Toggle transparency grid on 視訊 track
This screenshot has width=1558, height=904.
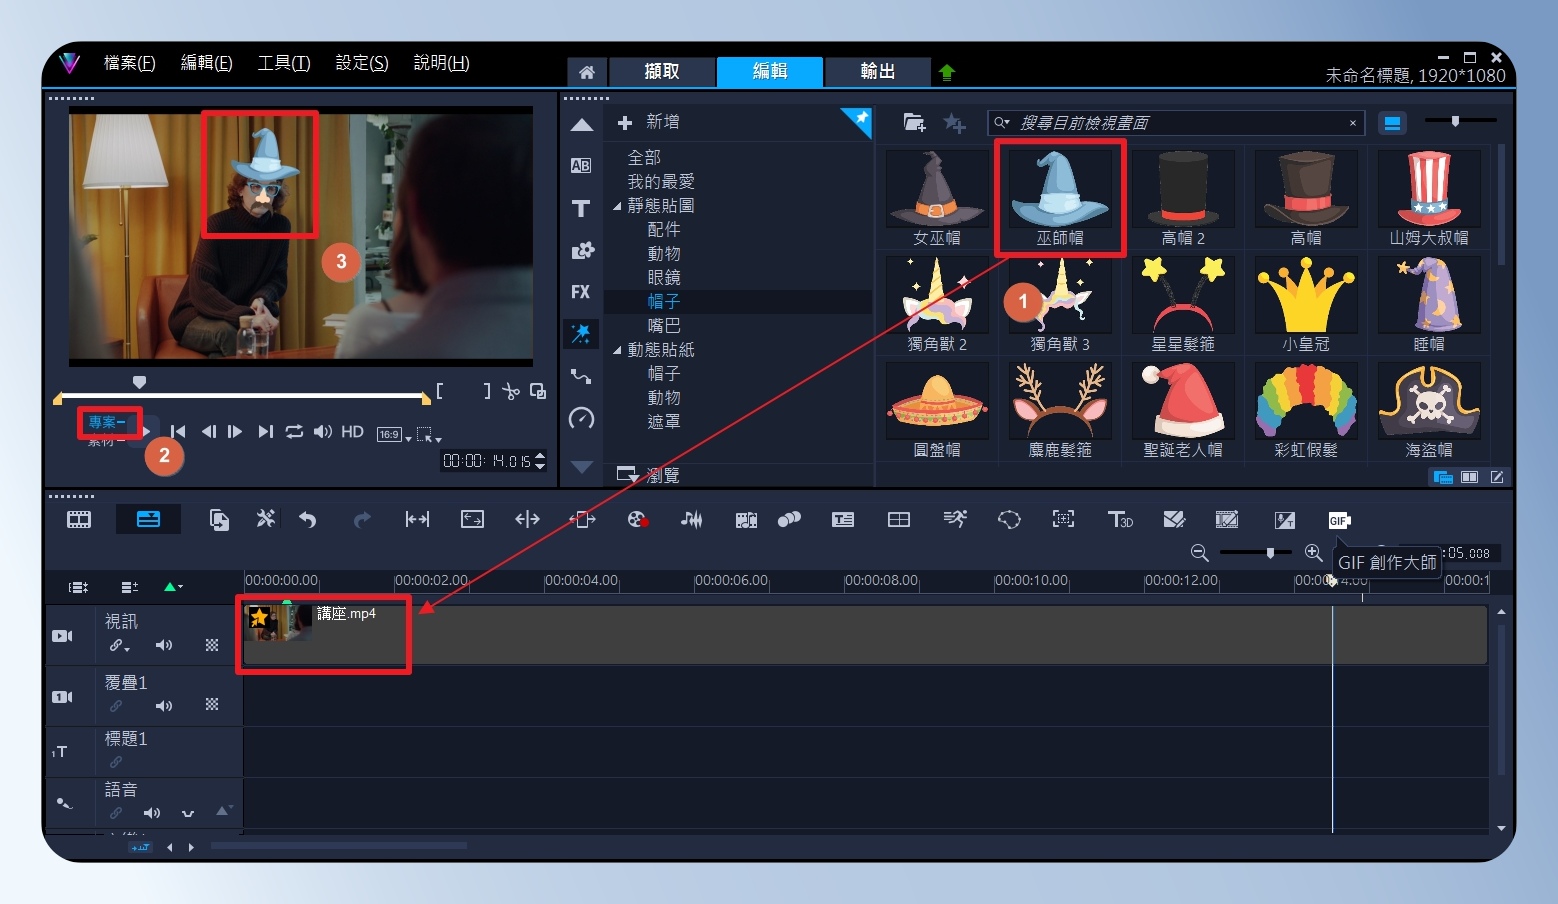(x=212, y=645)
